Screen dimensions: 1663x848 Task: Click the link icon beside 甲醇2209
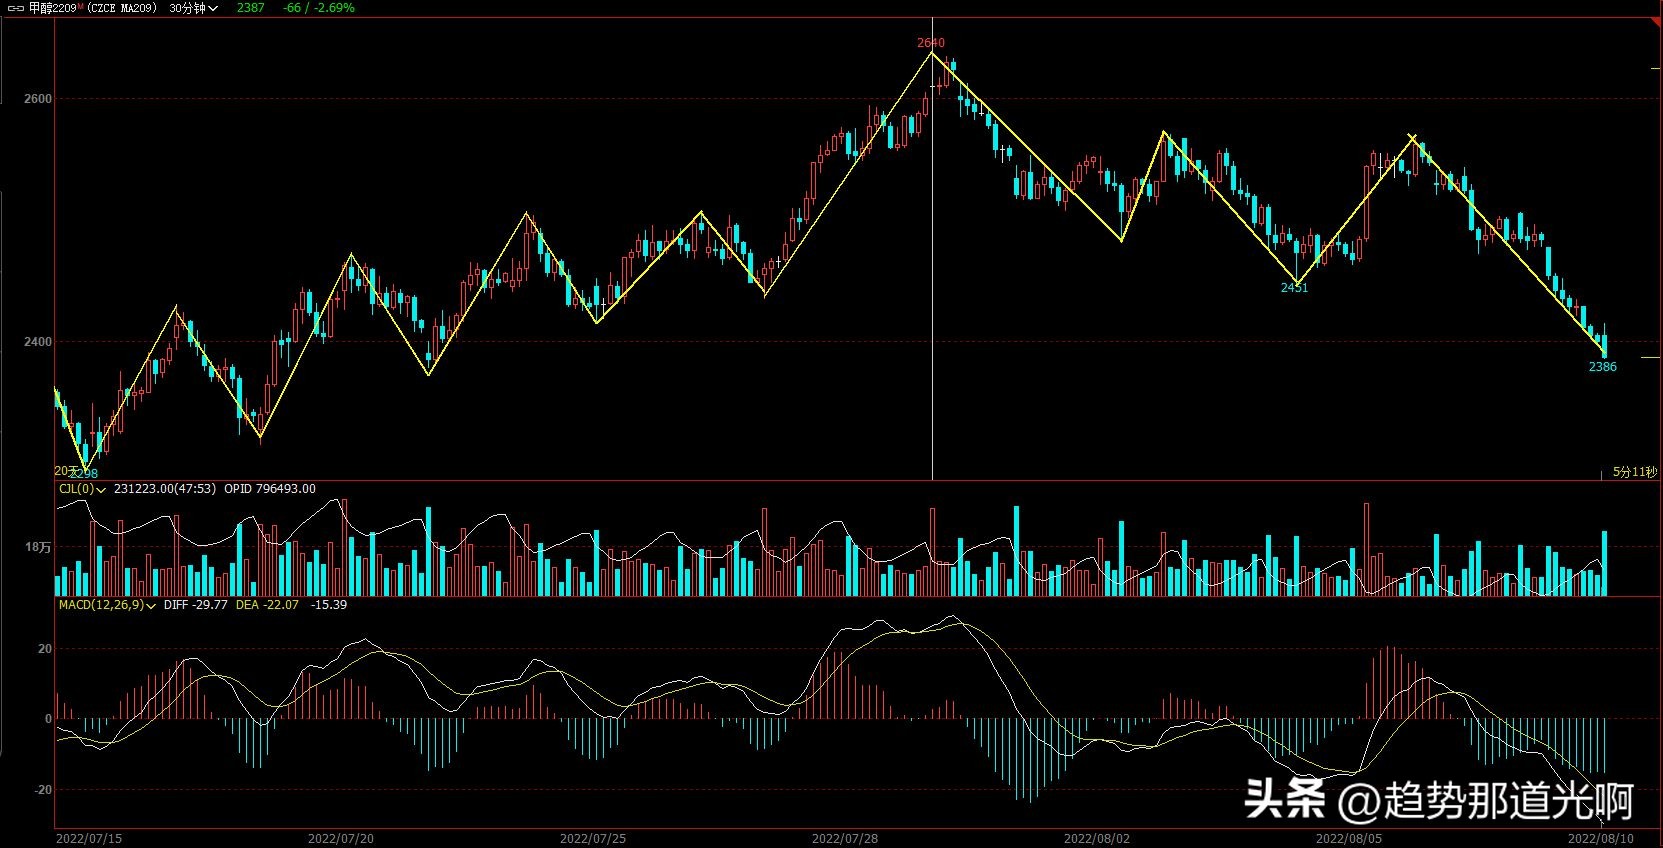15,8
